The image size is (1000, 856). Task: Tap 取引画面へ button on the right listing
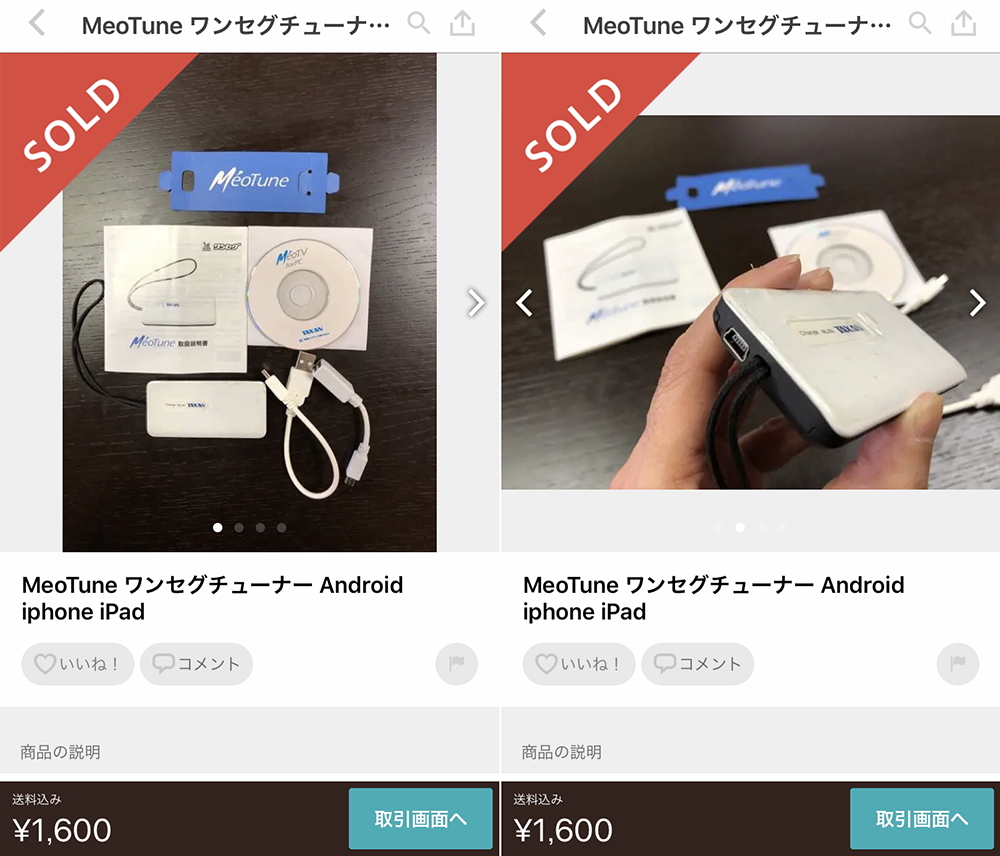(922, 818)
